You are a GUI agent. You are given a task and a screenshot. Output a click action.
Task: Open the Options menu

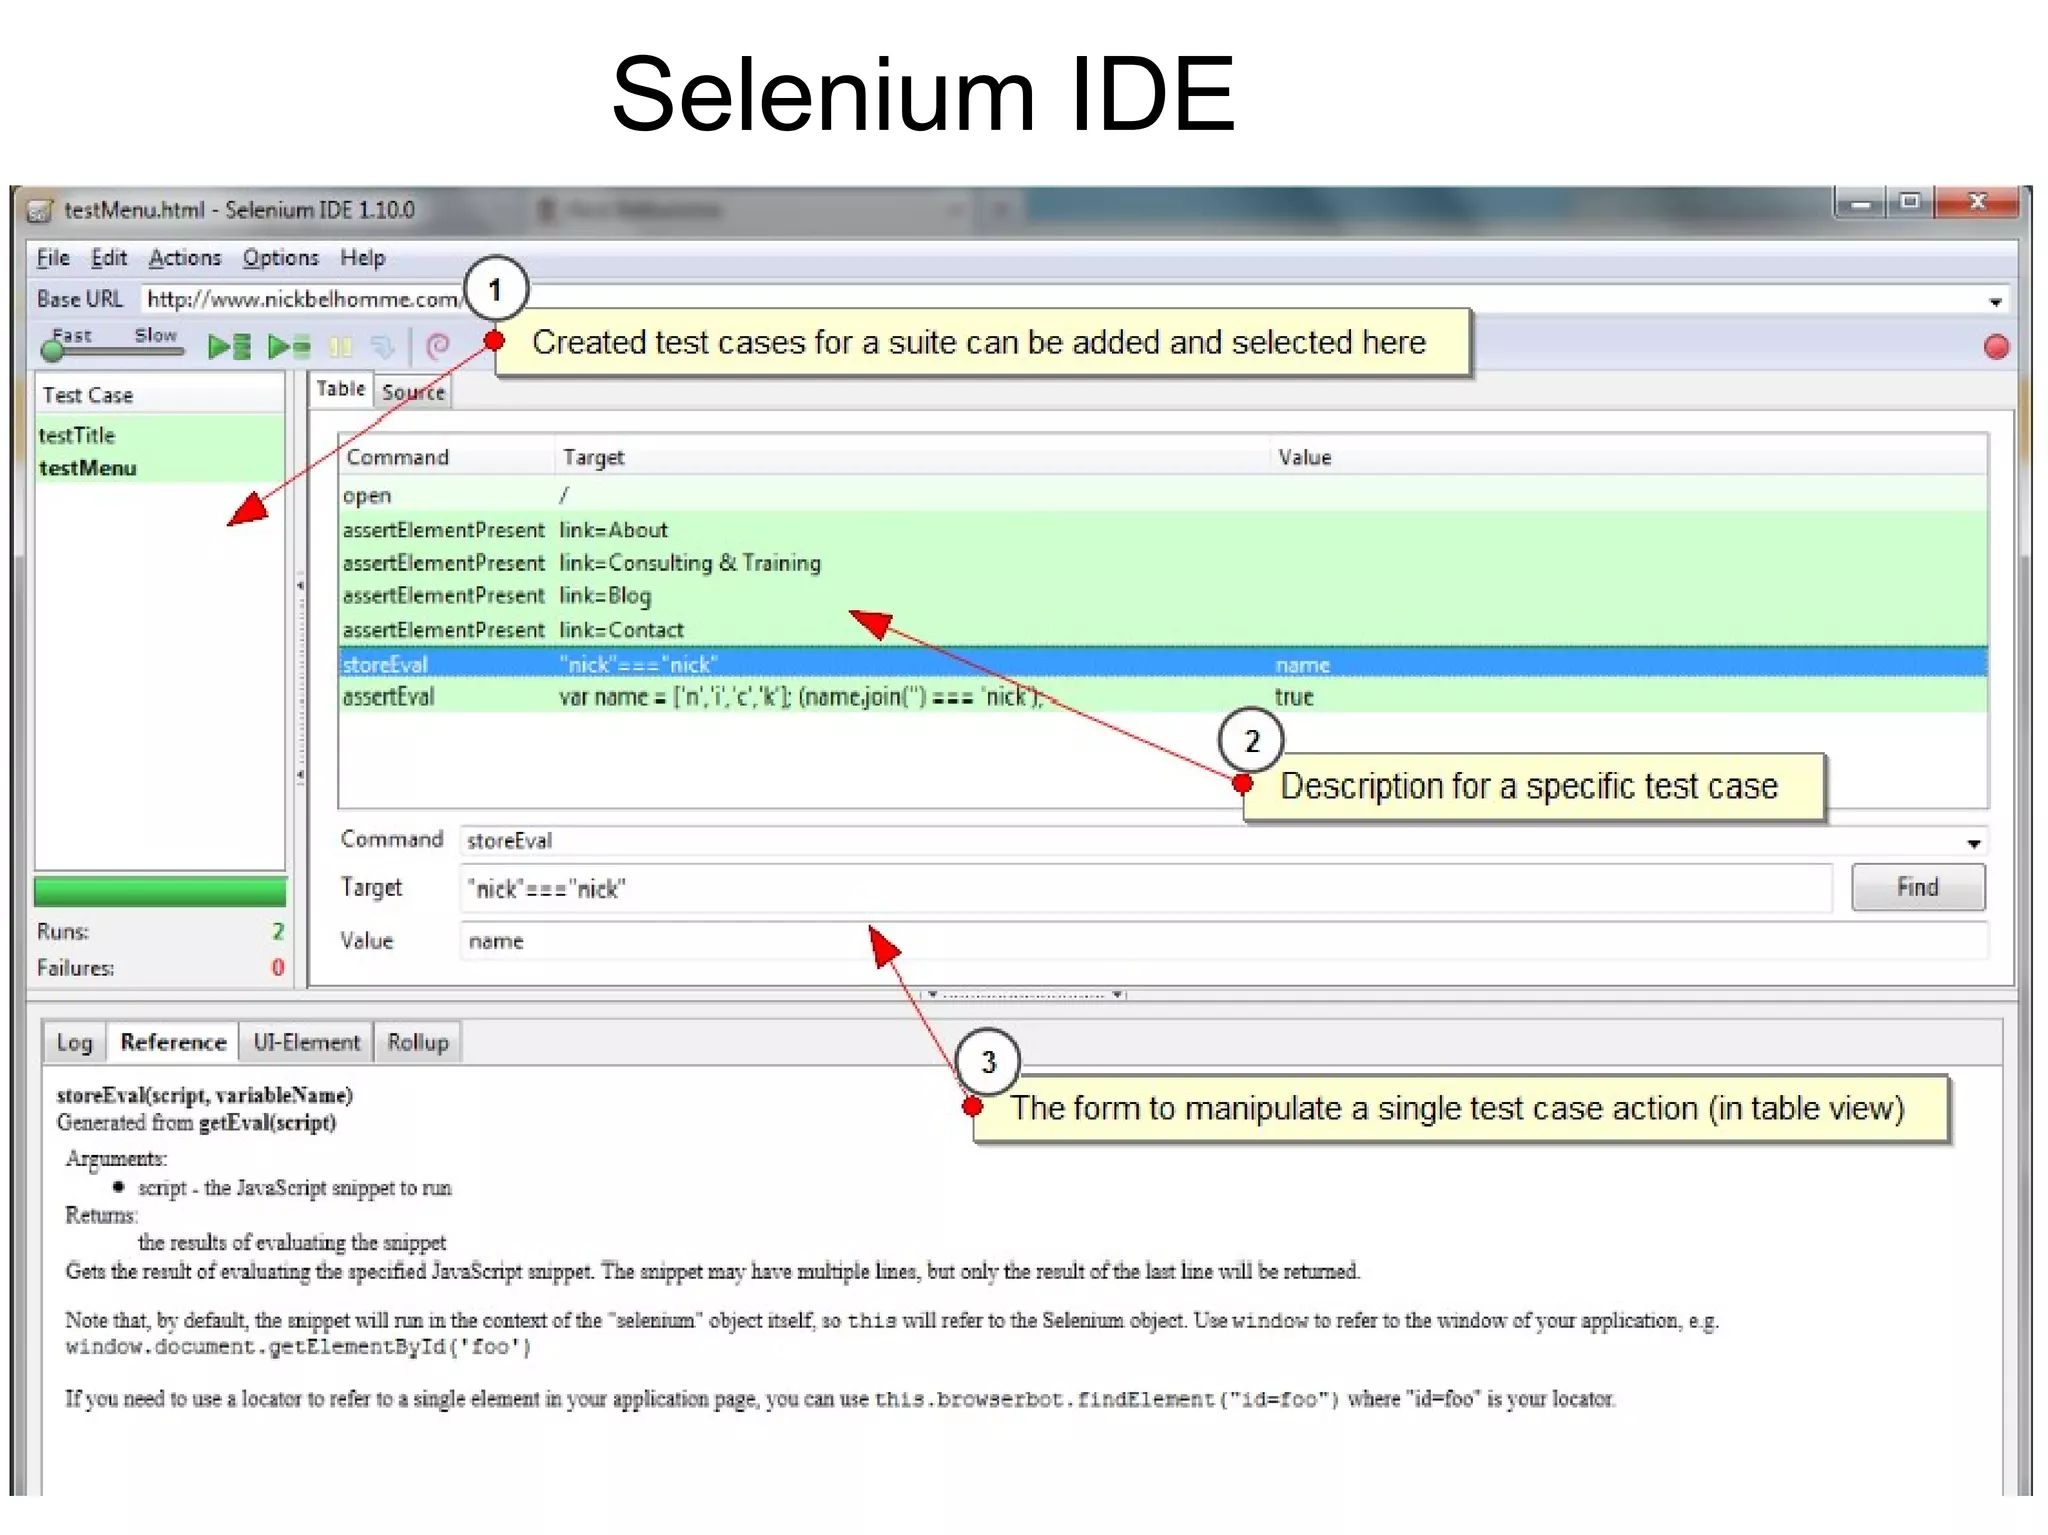(x=280, y=258)
